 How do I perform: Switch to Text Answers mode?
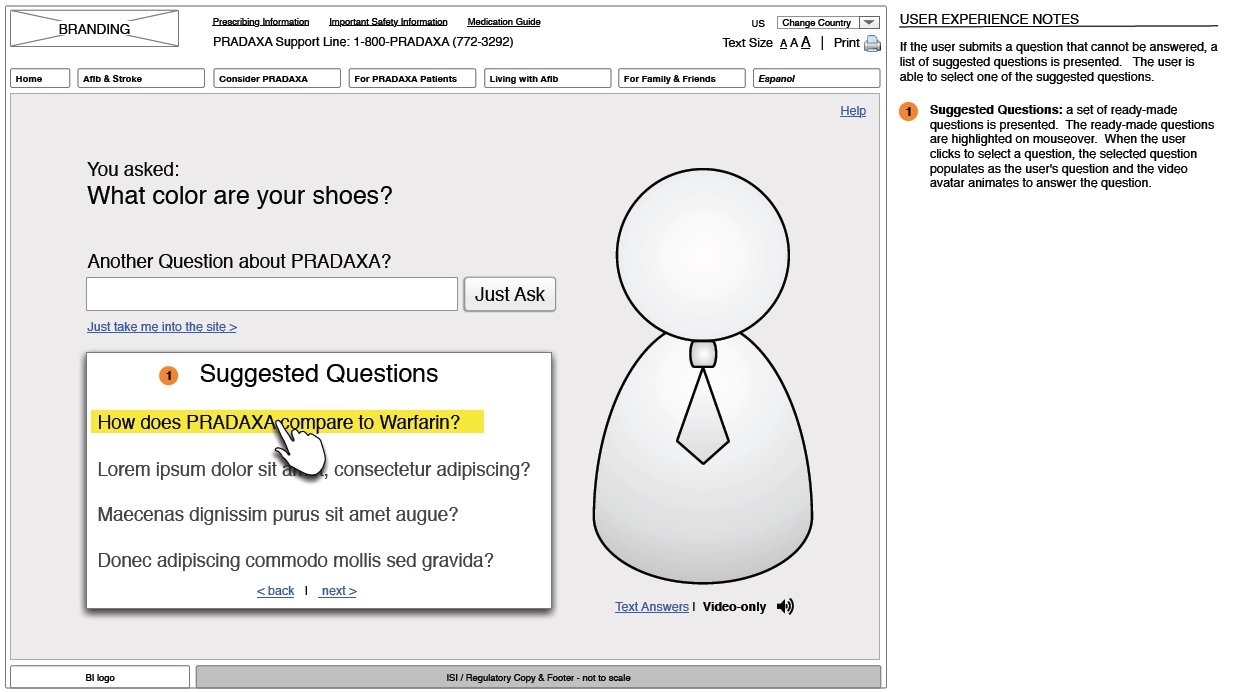click(652, 607)
